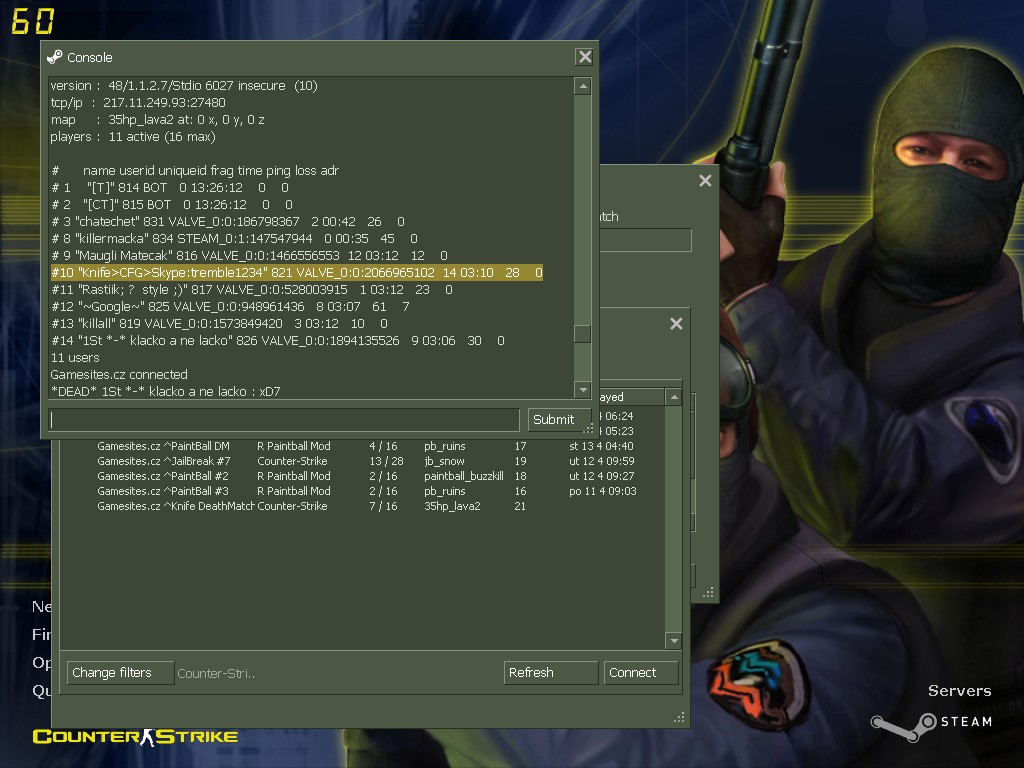Click the 13 / 28 players cell
The height and width of the screenshot is (768, 1024).
point(386,461)
